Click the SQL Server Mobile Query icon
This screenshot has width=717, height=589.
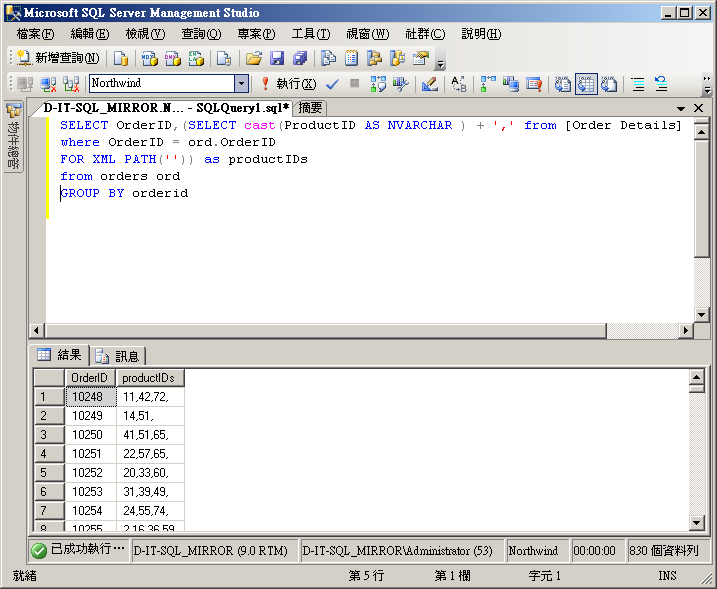[x=224, y=58]
